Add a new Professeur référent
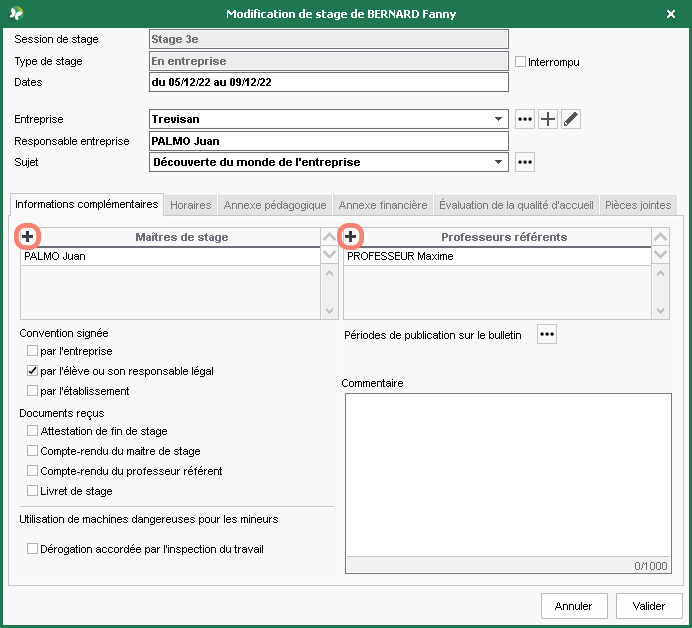Image resolution: width=692 pixels, height=628 pixels. click(x=350, y=237)
